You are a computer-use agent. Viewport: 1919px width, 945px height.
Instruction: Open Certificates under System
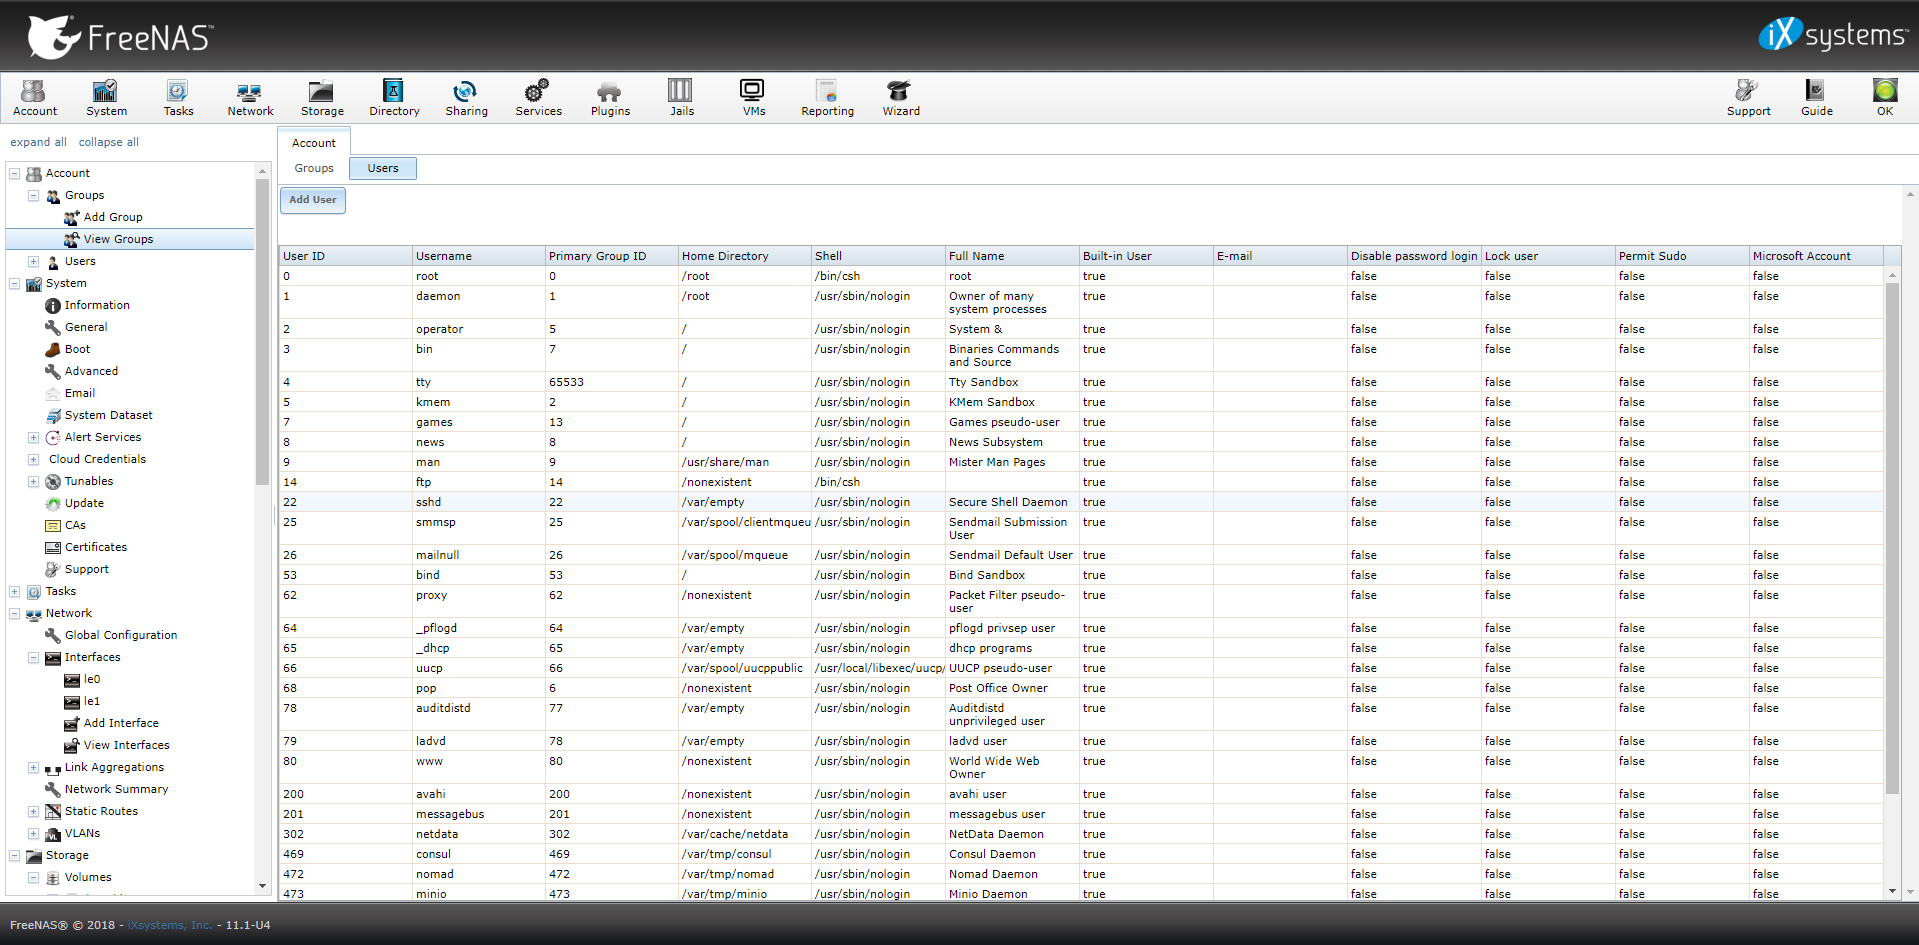pos(95,547)
